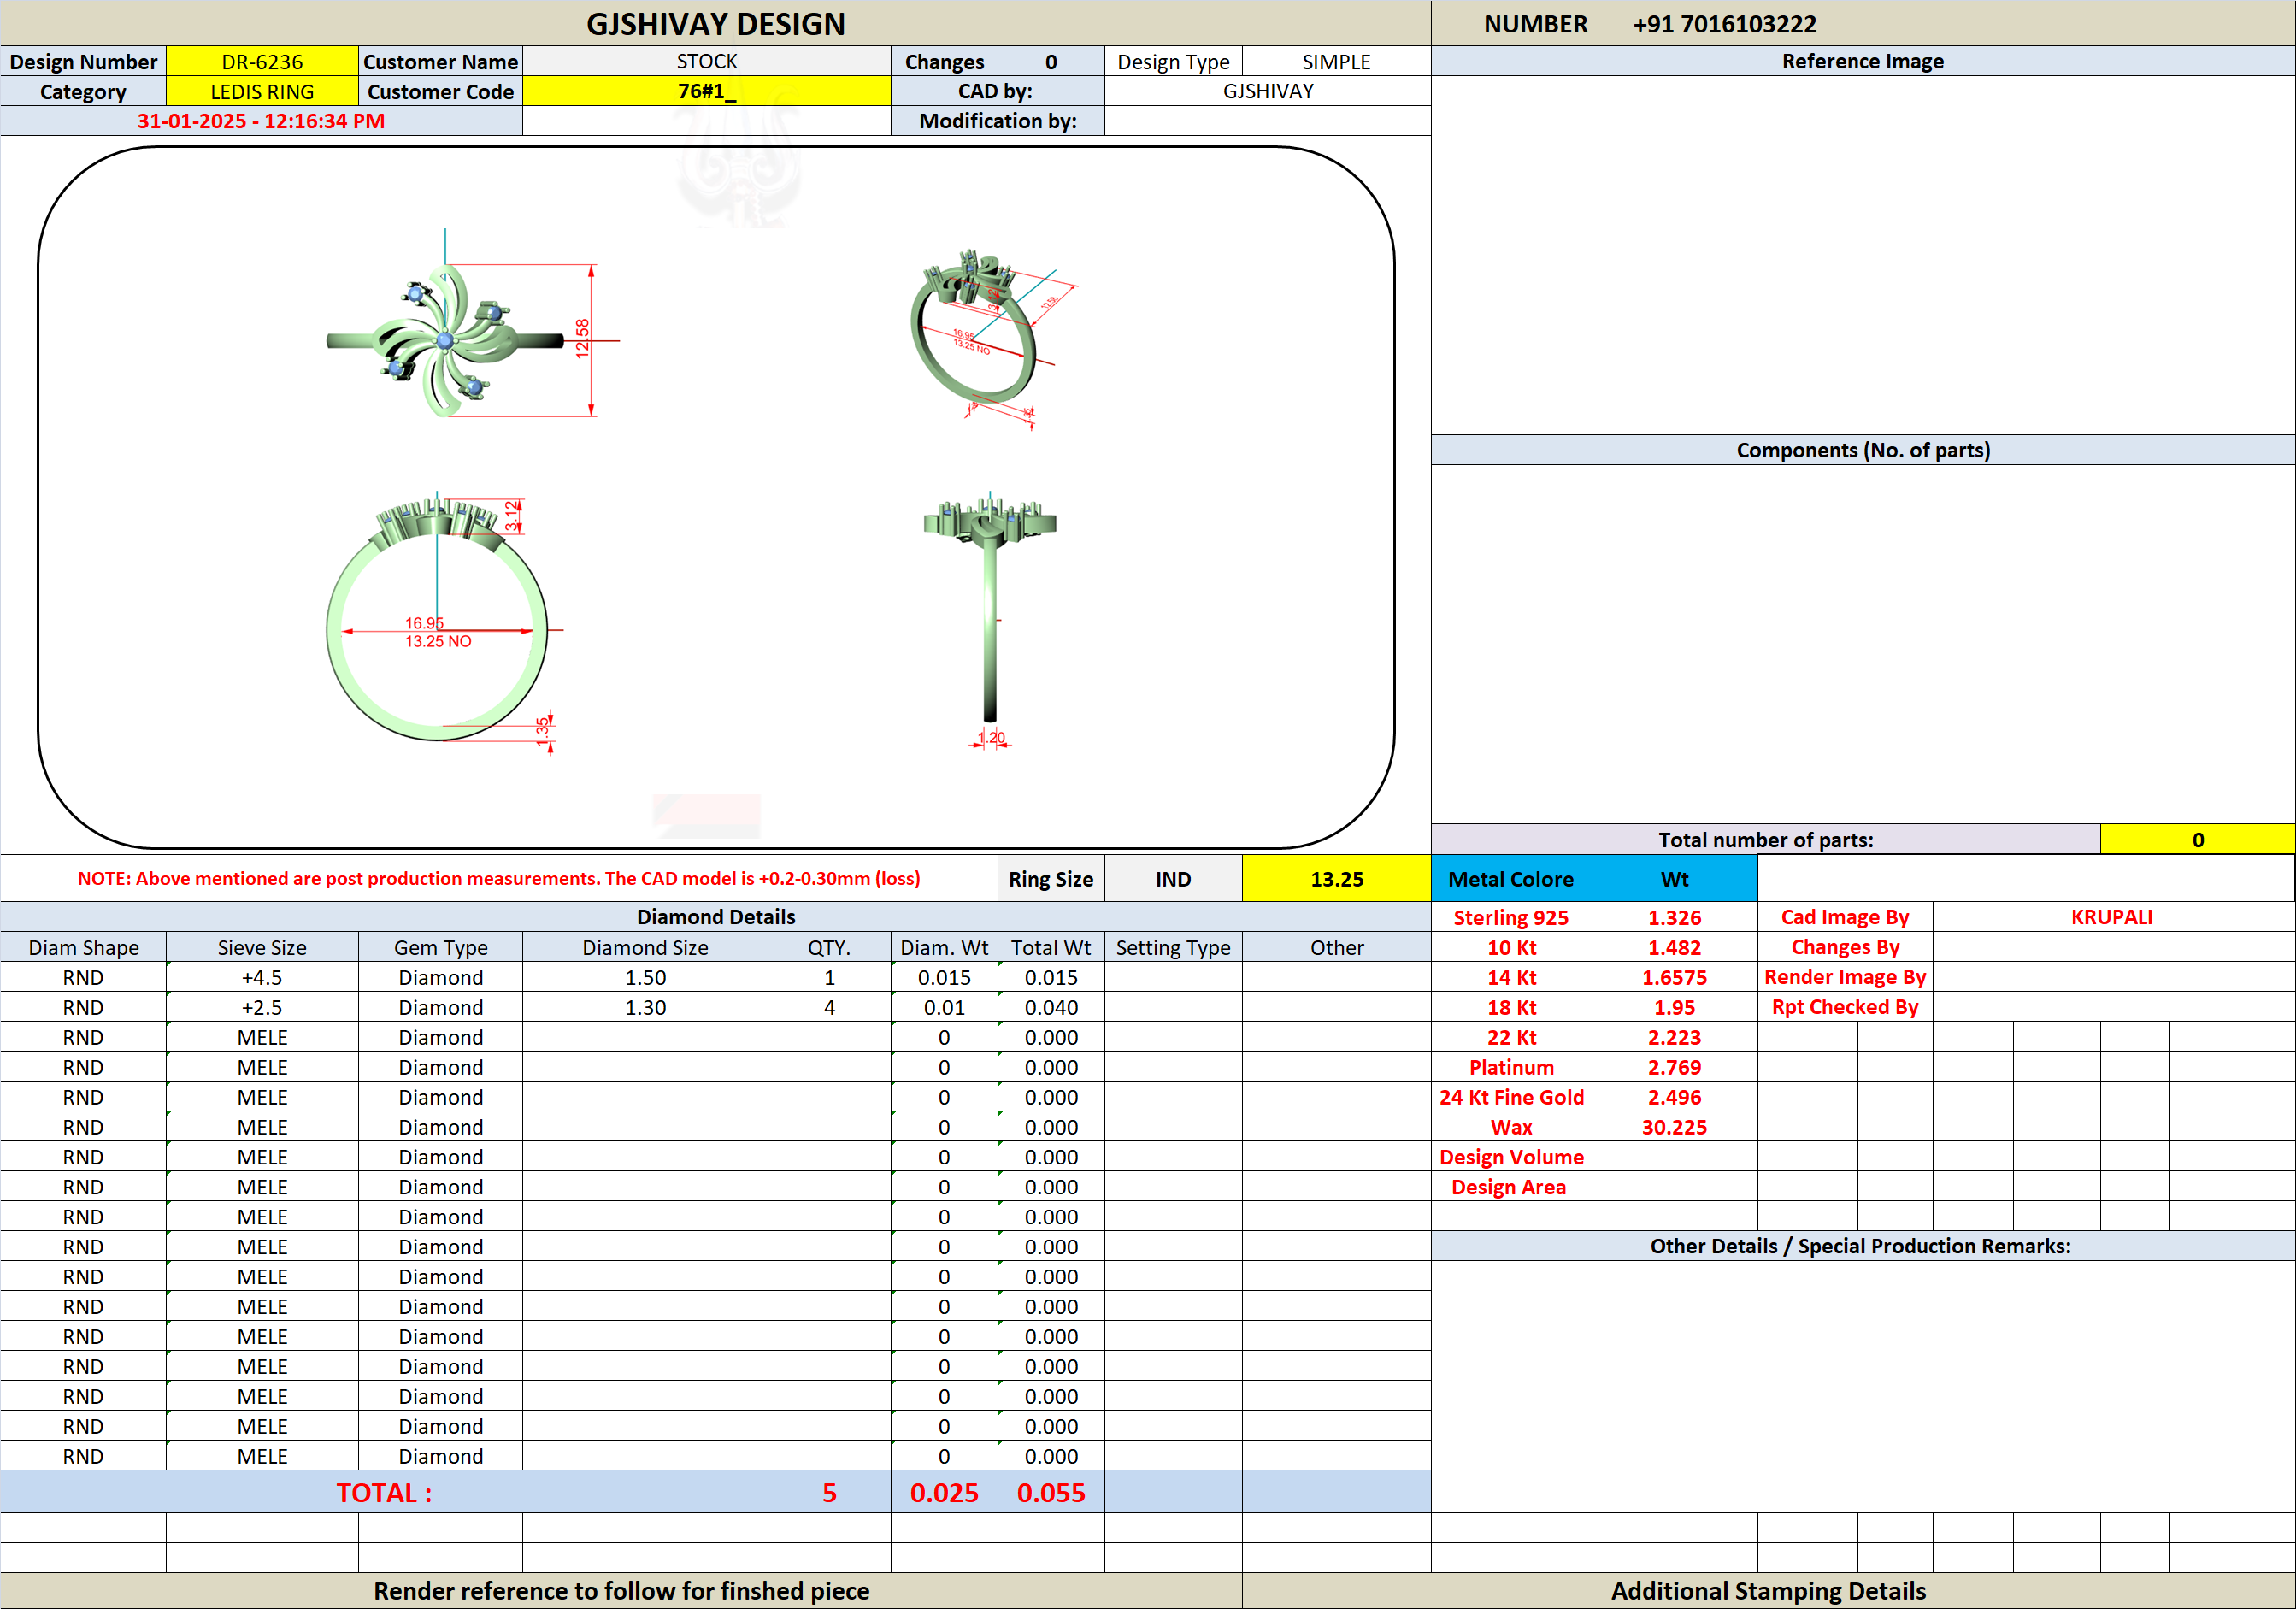Select the STOCK customer name cell

coord(706,62)
